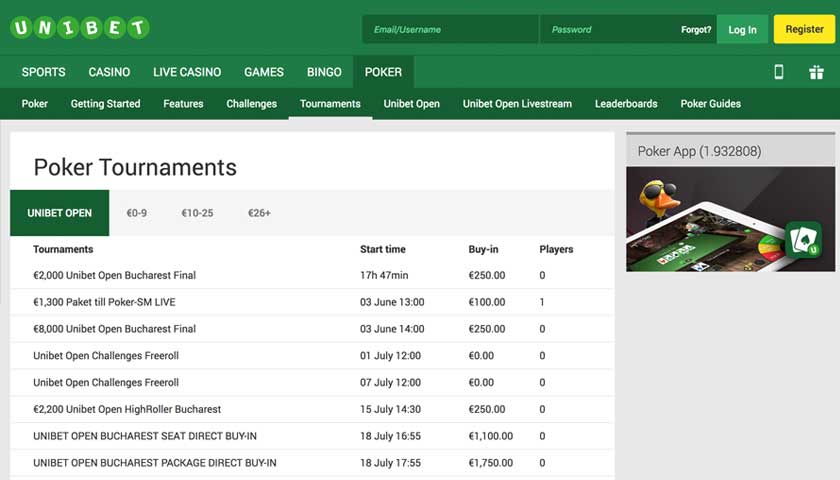This screenshot has height=480, width=840.
Task: Open €1,300 Paket till Poker-SM LIVE
Action: point(104,302)
